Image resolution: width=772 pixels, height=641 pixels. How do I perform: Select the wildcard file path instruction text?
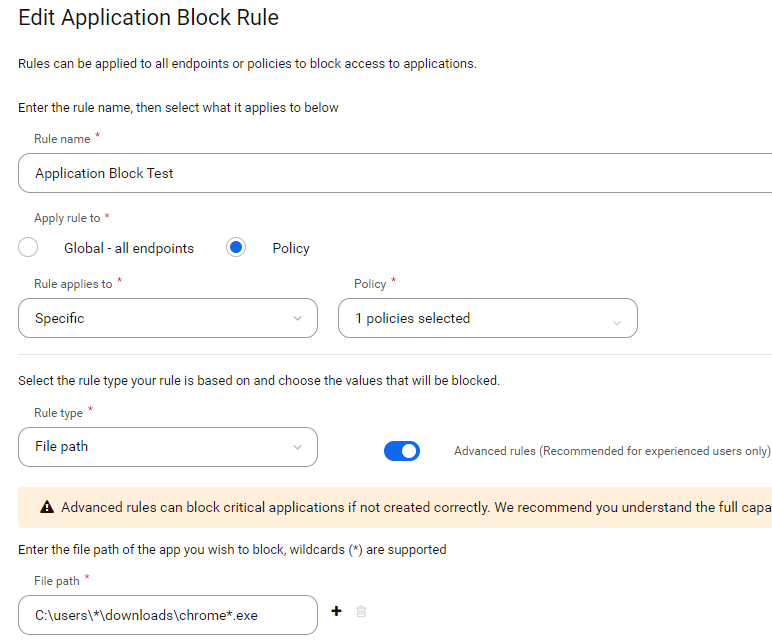click(232, 549)
